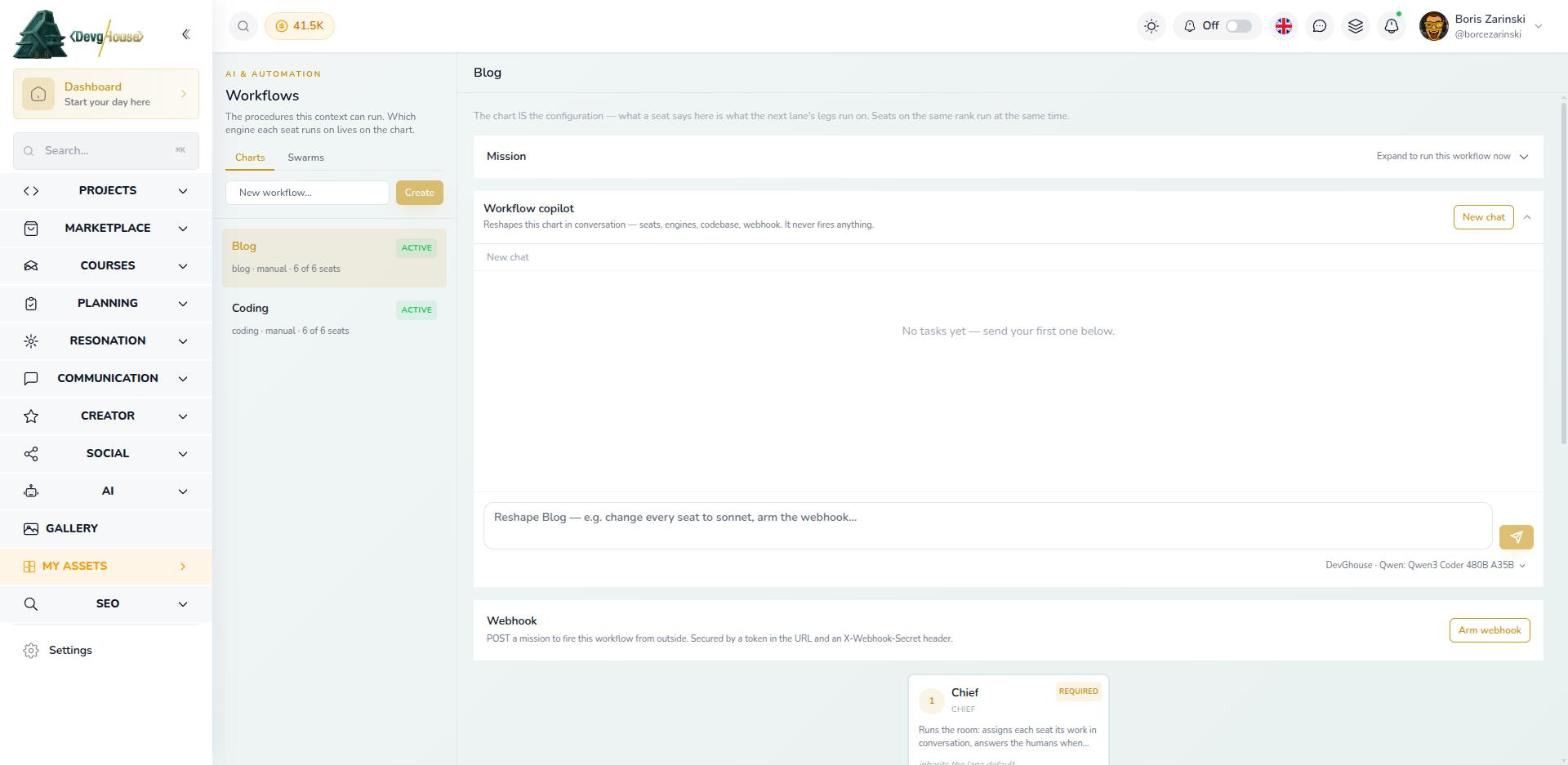Focus the sidebar Search field
The height and width of the screenshot is (765, 1568).
tap(106, 151)
